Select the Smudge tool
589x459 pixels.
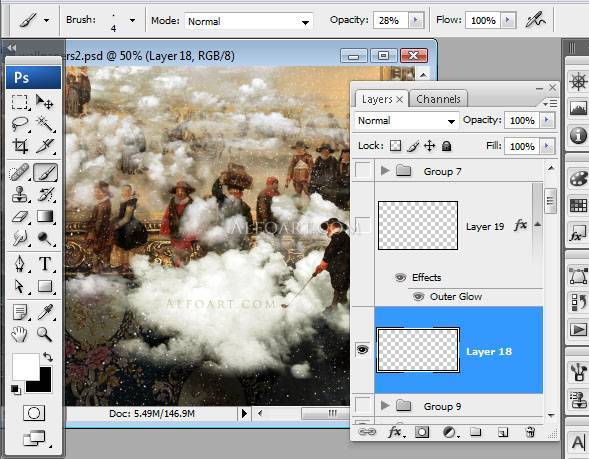[x=19, y=238]
